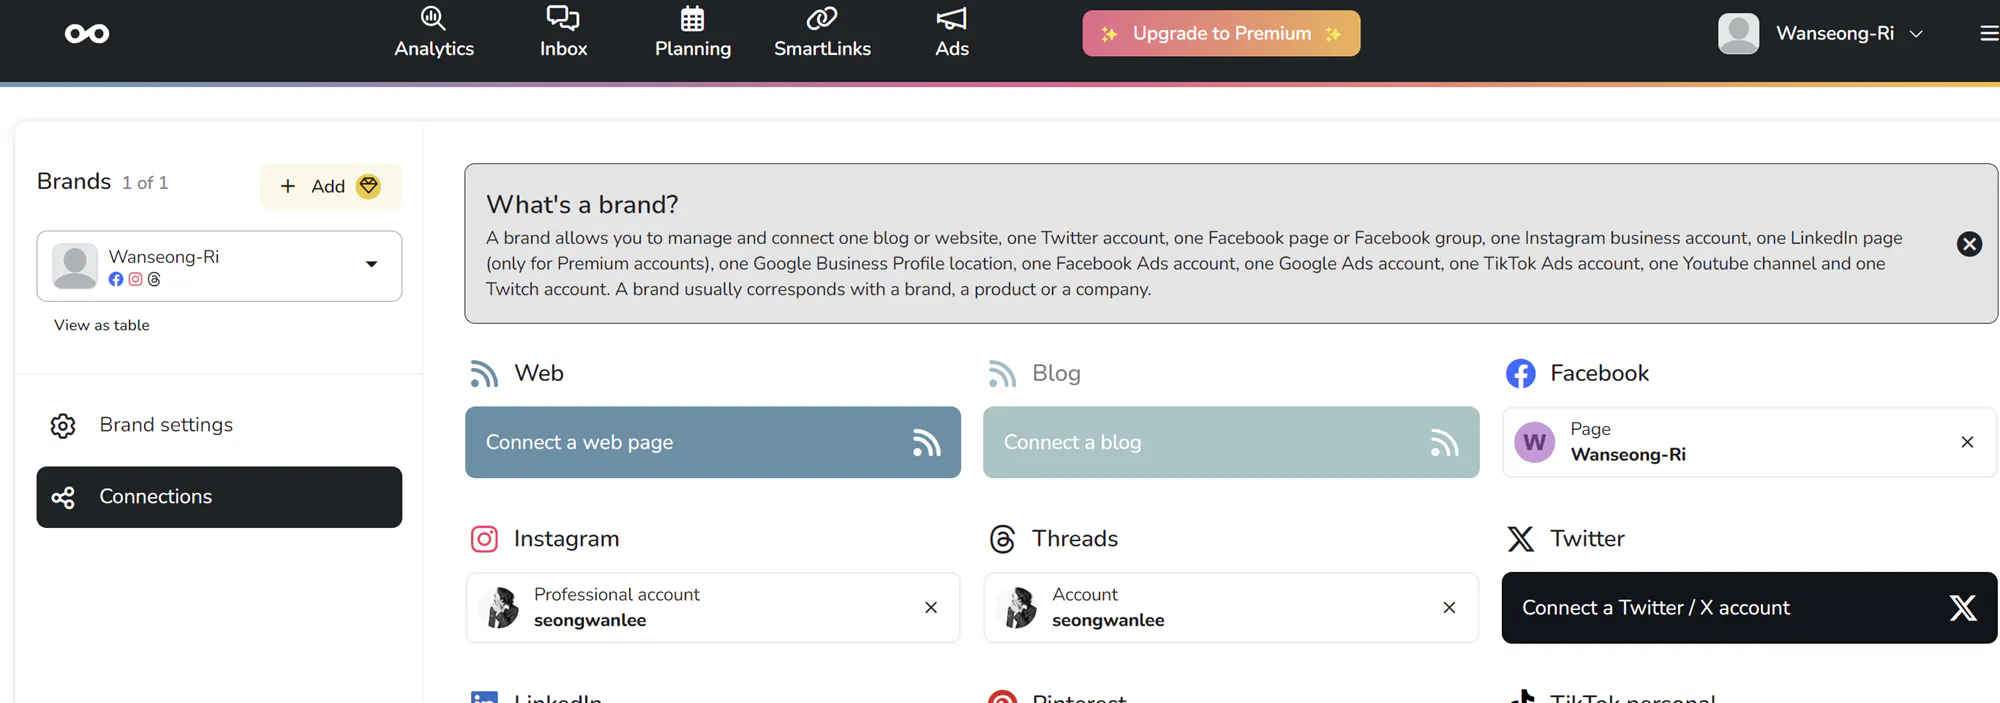Click the Blog RSS feed icon

pos(1002,374)
